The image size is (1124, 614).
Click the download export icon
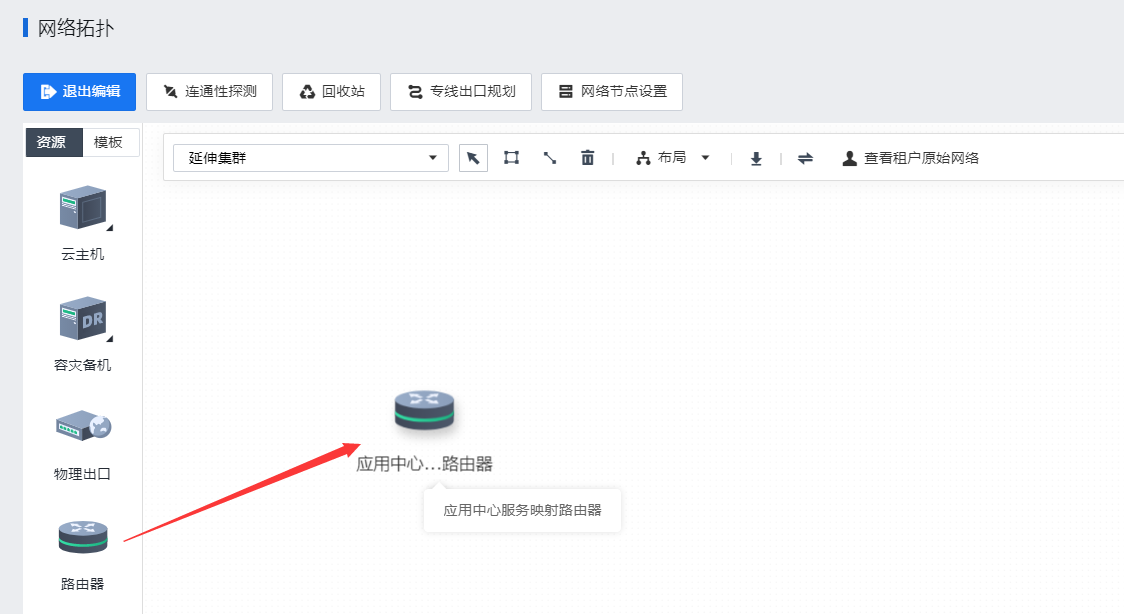click(x=757, y=158)
